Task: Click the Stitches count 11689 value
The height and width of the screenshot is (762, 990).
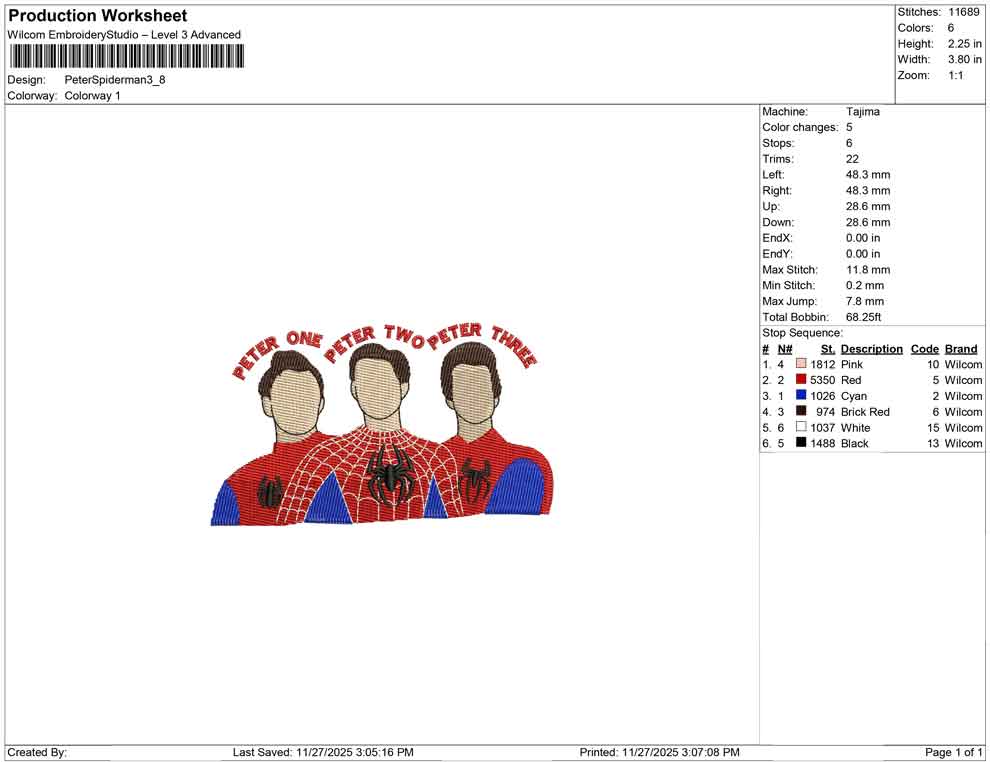Action: [x=963, y=12]
